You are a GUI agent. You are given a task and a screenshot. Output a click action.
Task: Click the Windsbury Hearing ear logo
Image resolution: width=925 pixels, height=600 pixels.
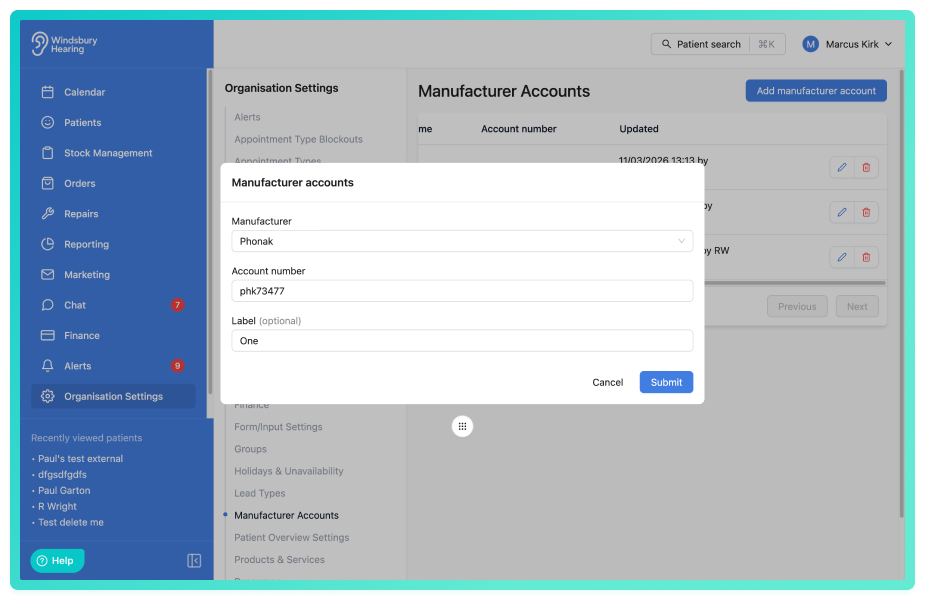tap(40, 44)
